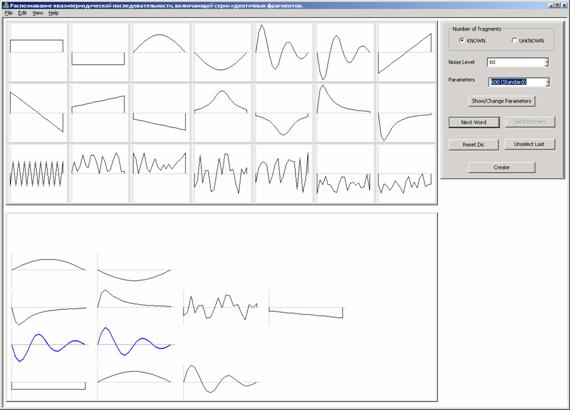Viewport: 570px width, 410px height.
Task: Choose the damped sine starting high tile
Action: (282, 52)
